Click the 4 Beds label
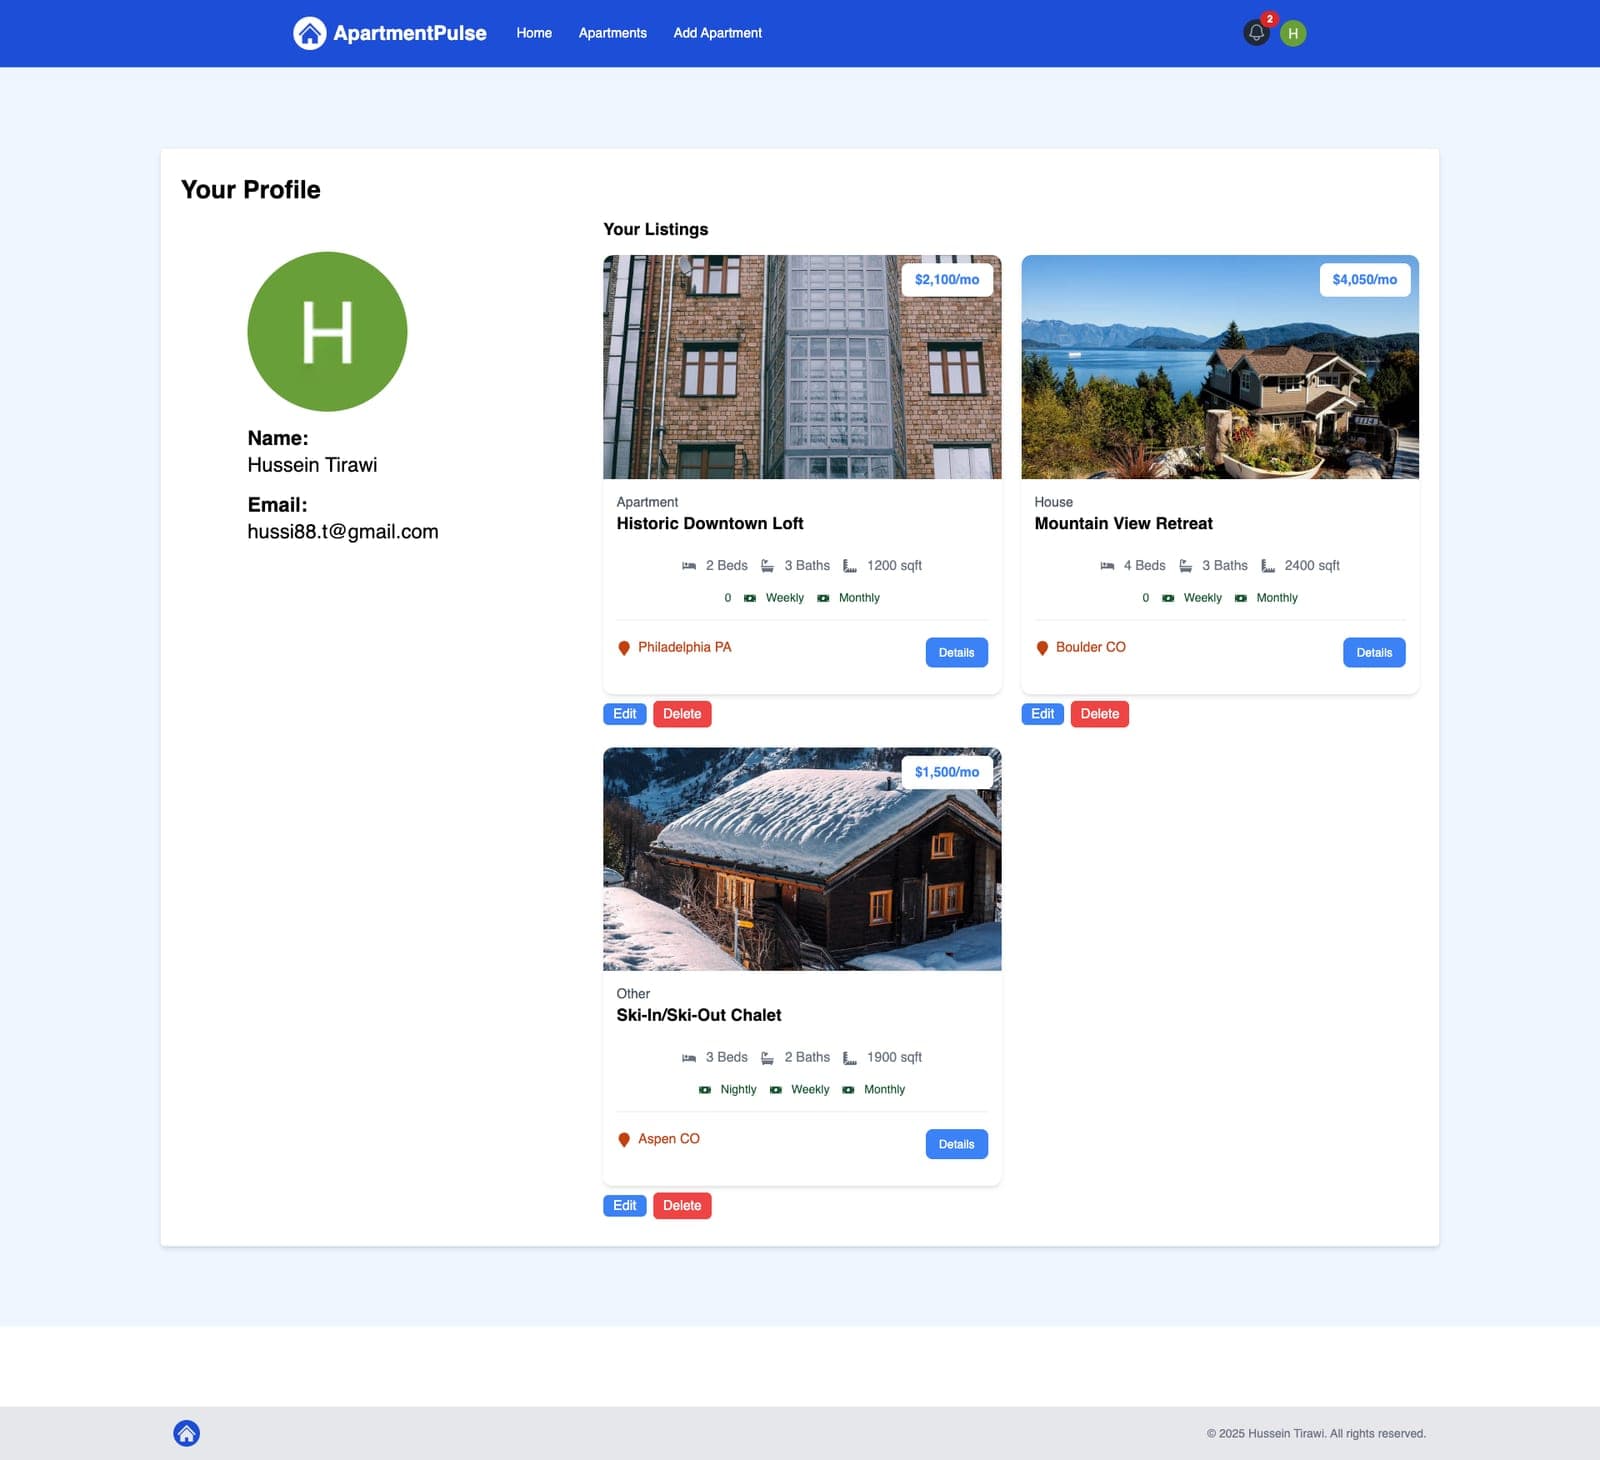1600x1460 pixels. tap(1145, 566)
